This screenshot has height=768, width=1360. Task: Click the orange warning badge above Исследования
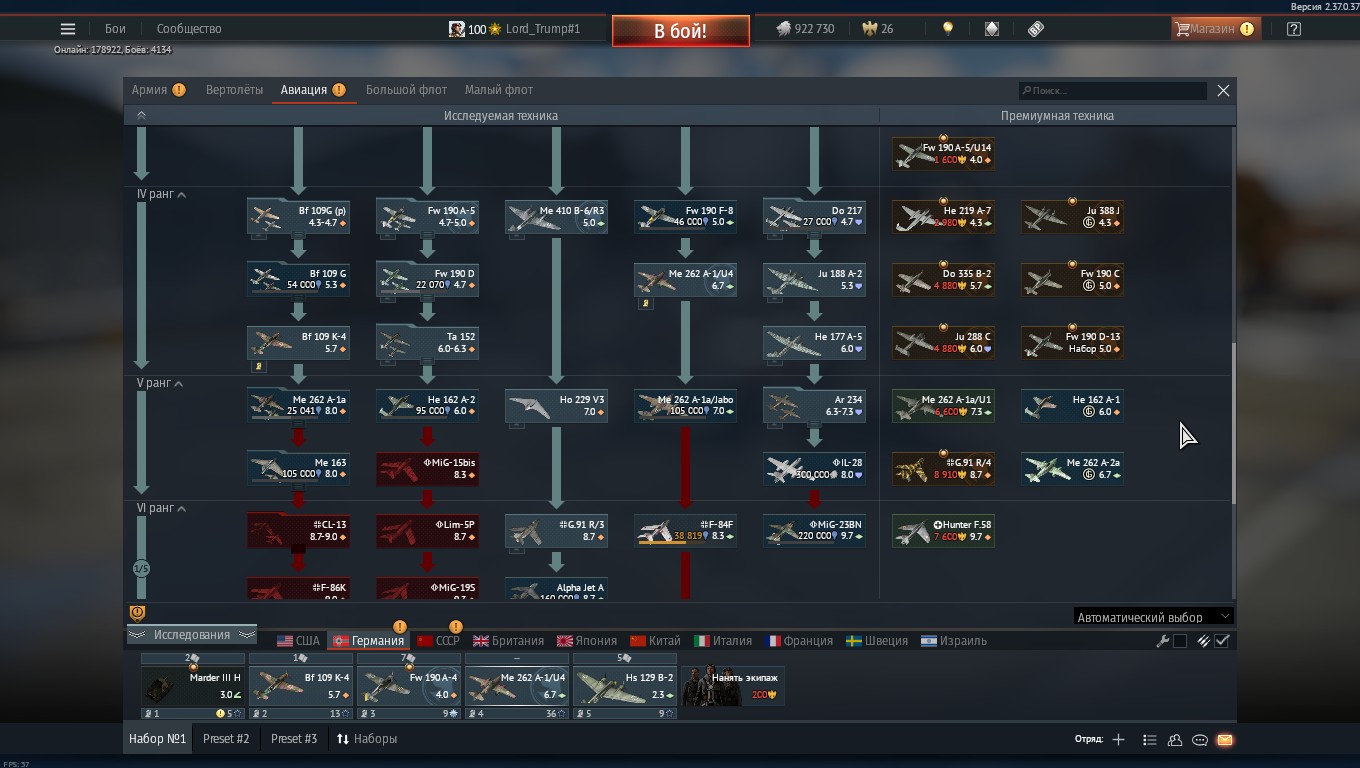(138, 613)
